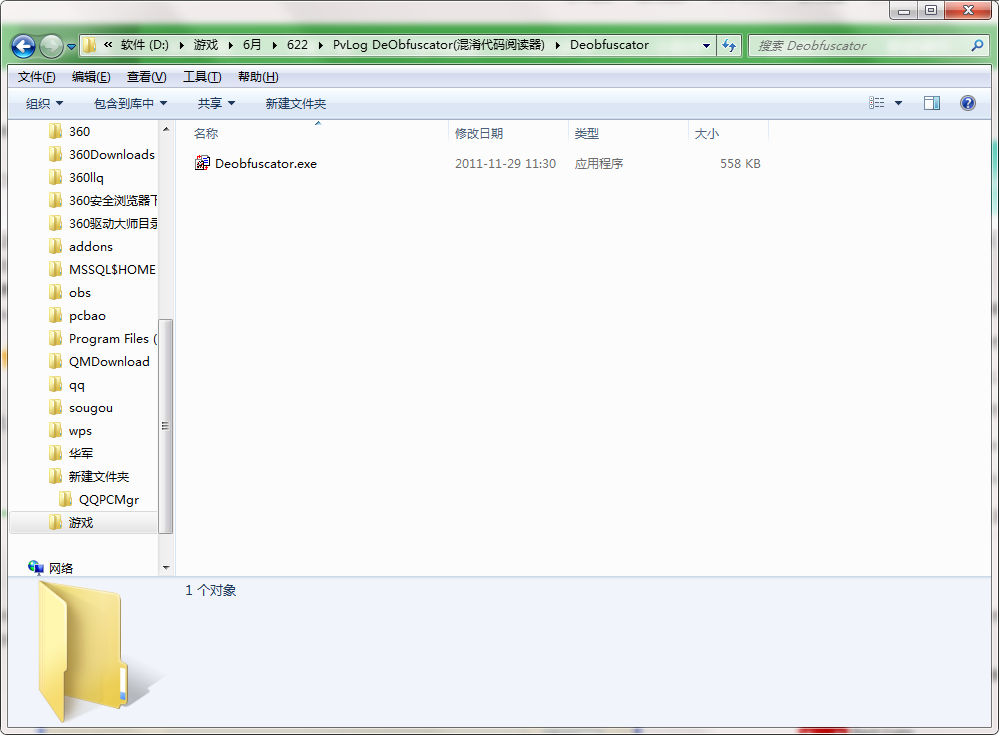Click the sougou folder icon
The image size is (999, 735).
click(x=55, y=407)
